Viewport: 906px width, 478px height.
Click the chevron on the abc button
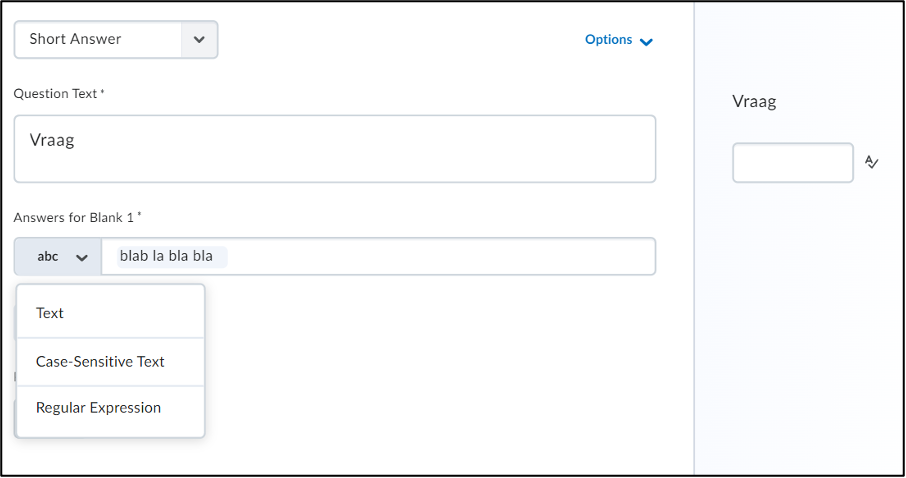click(x=82, y=258)
